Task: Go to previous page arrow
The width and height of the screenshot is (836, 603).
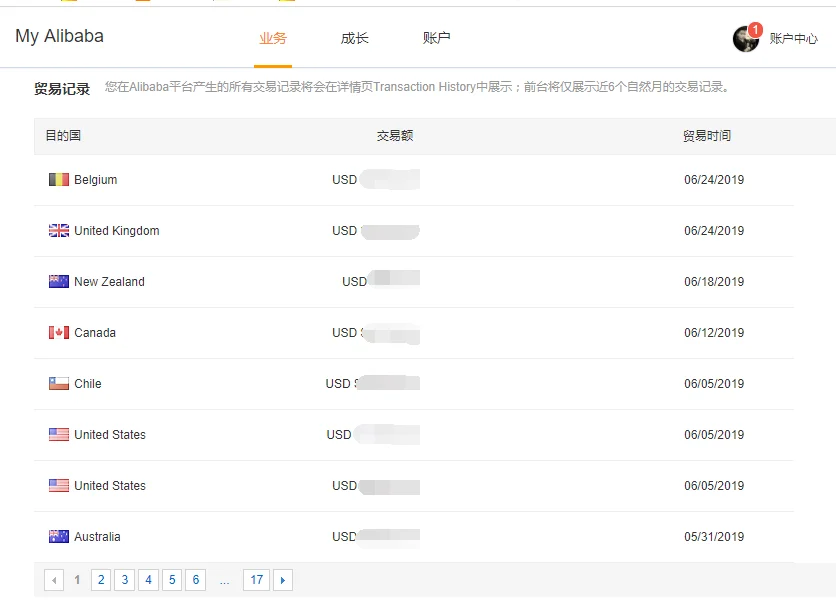Action: coord(54,580)
